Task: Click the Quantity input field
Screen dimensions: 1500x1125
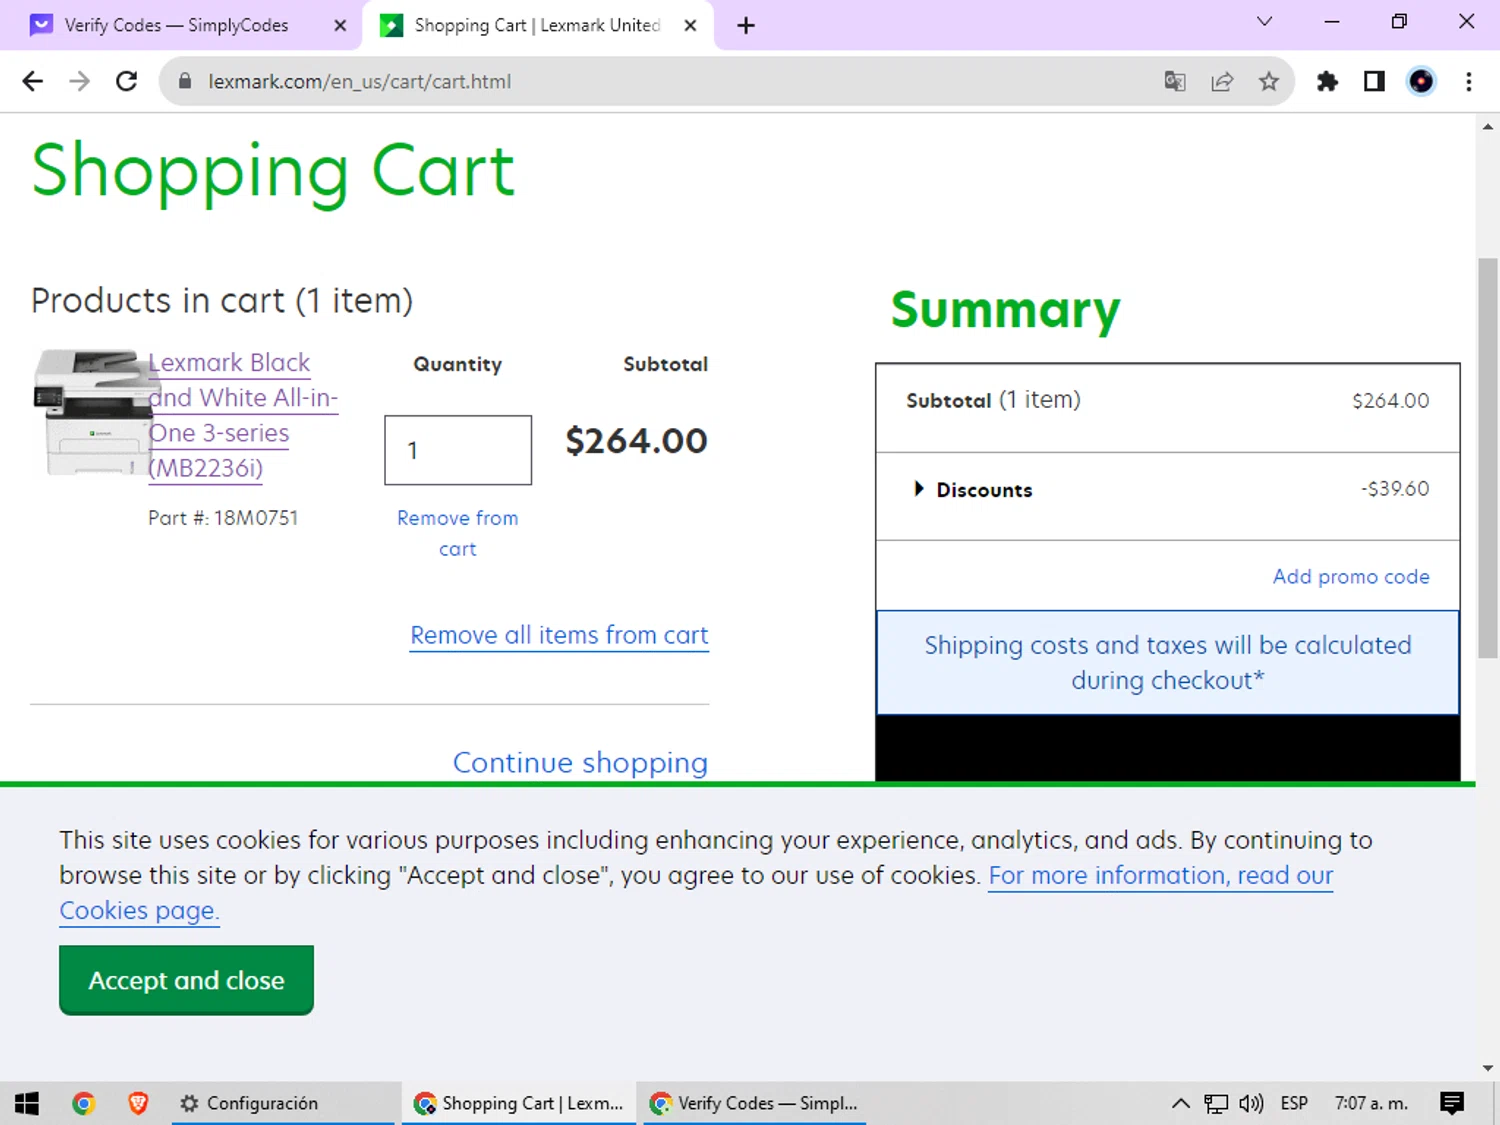Action: 458,450
